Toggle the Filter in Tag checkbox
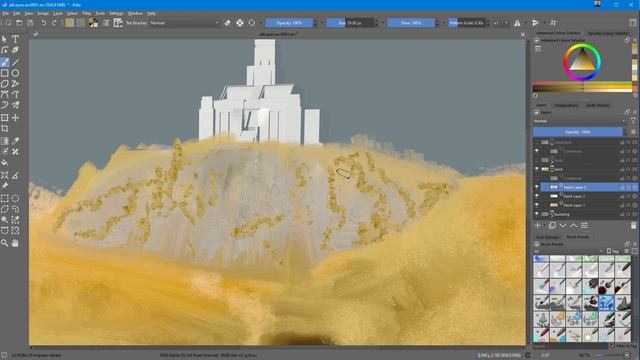The width and height of the screenshot is (640, 360). click(613, 346)
